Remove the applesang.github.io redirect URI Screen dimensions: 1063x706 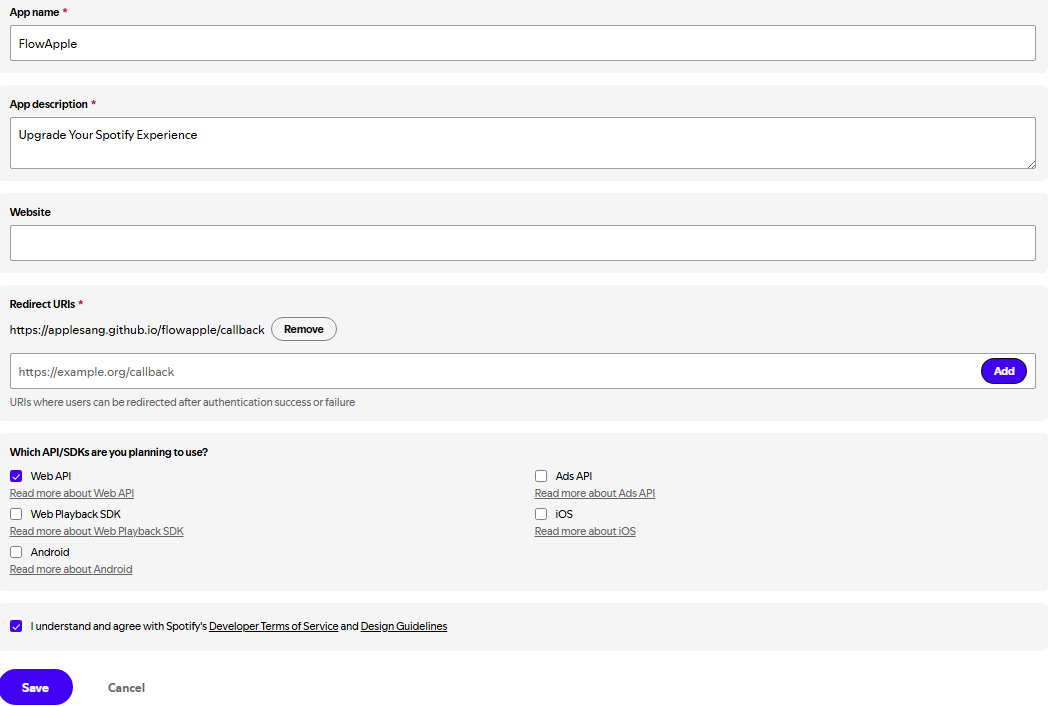[x=304, y=329]
